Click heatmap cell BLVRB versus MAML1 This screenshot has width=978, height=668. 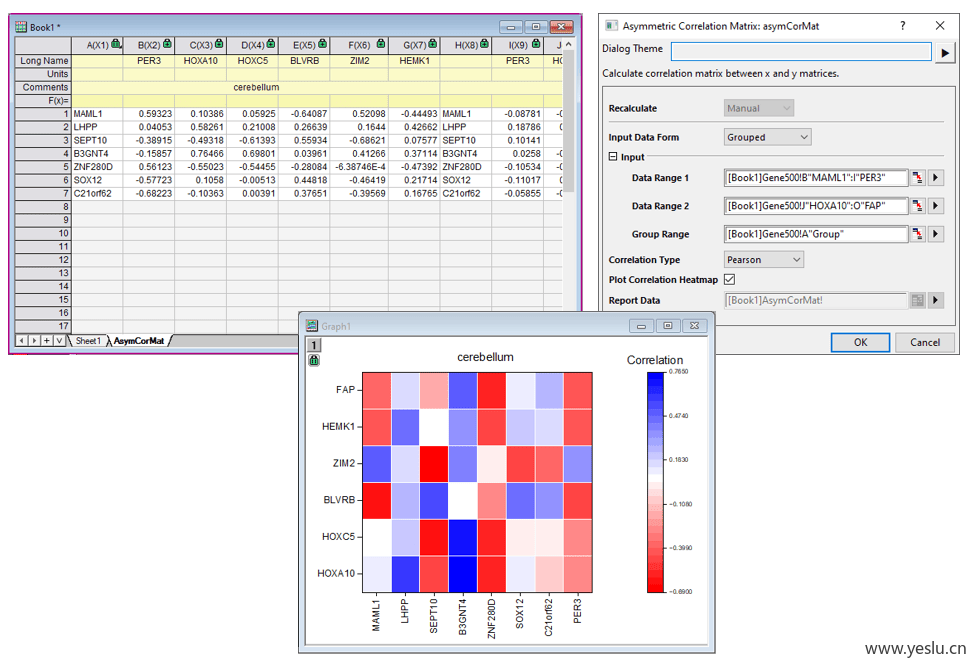point(377,500)
